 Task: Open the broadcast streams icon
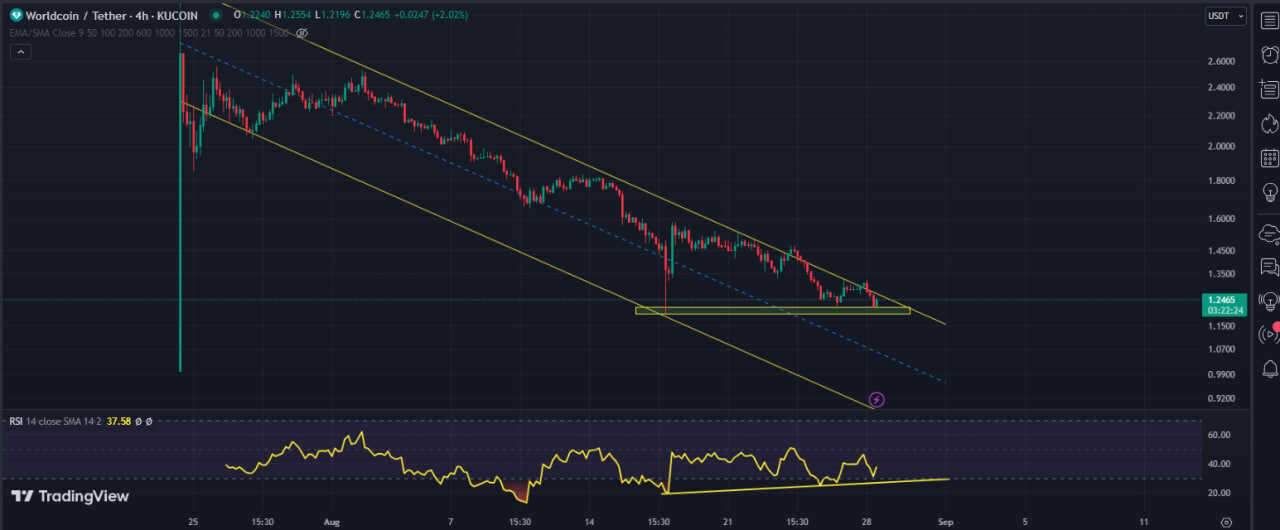pyautogui.click(x=1269, y=333)
